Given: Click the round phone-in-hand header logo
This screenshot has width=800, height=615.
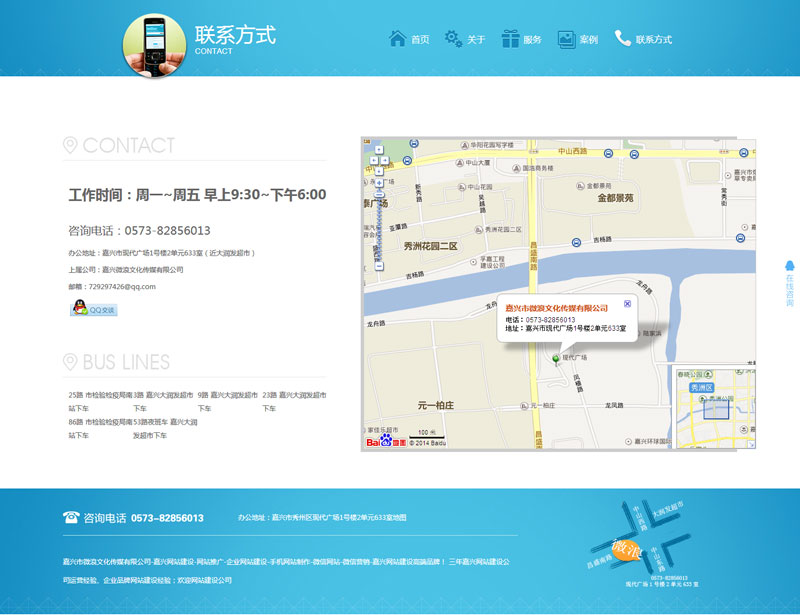Looking at the screenshot, I should coord(154,45).
